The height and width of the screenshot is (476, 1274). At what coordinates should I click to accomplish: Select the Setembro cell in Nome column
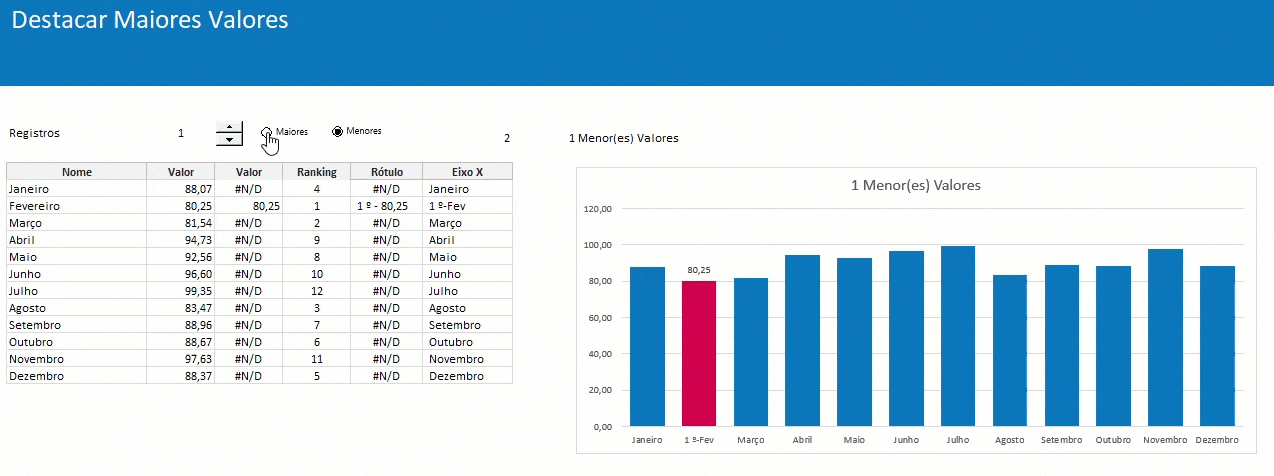point(77,325)
